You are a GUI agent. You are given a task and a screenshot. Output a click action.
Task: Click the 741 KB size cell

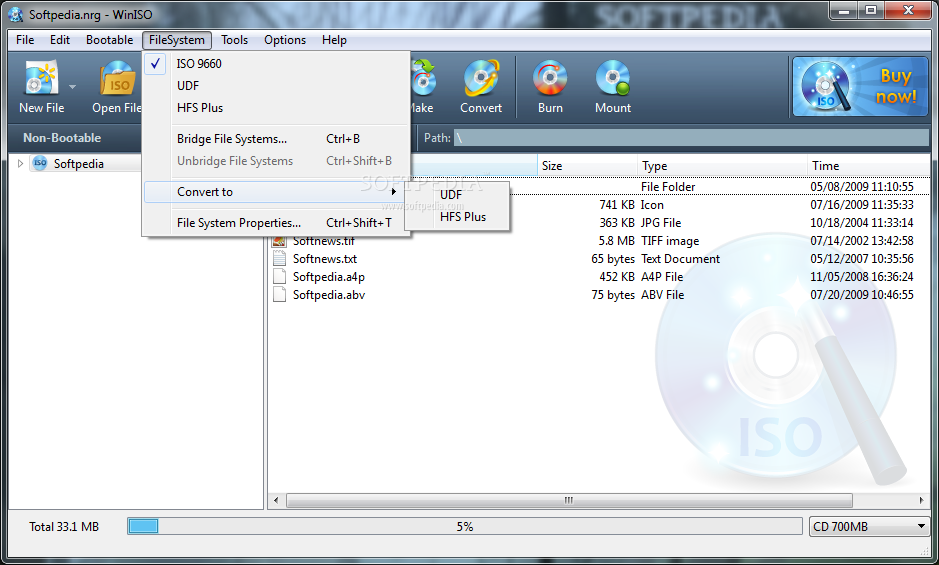tap(616, 205)
